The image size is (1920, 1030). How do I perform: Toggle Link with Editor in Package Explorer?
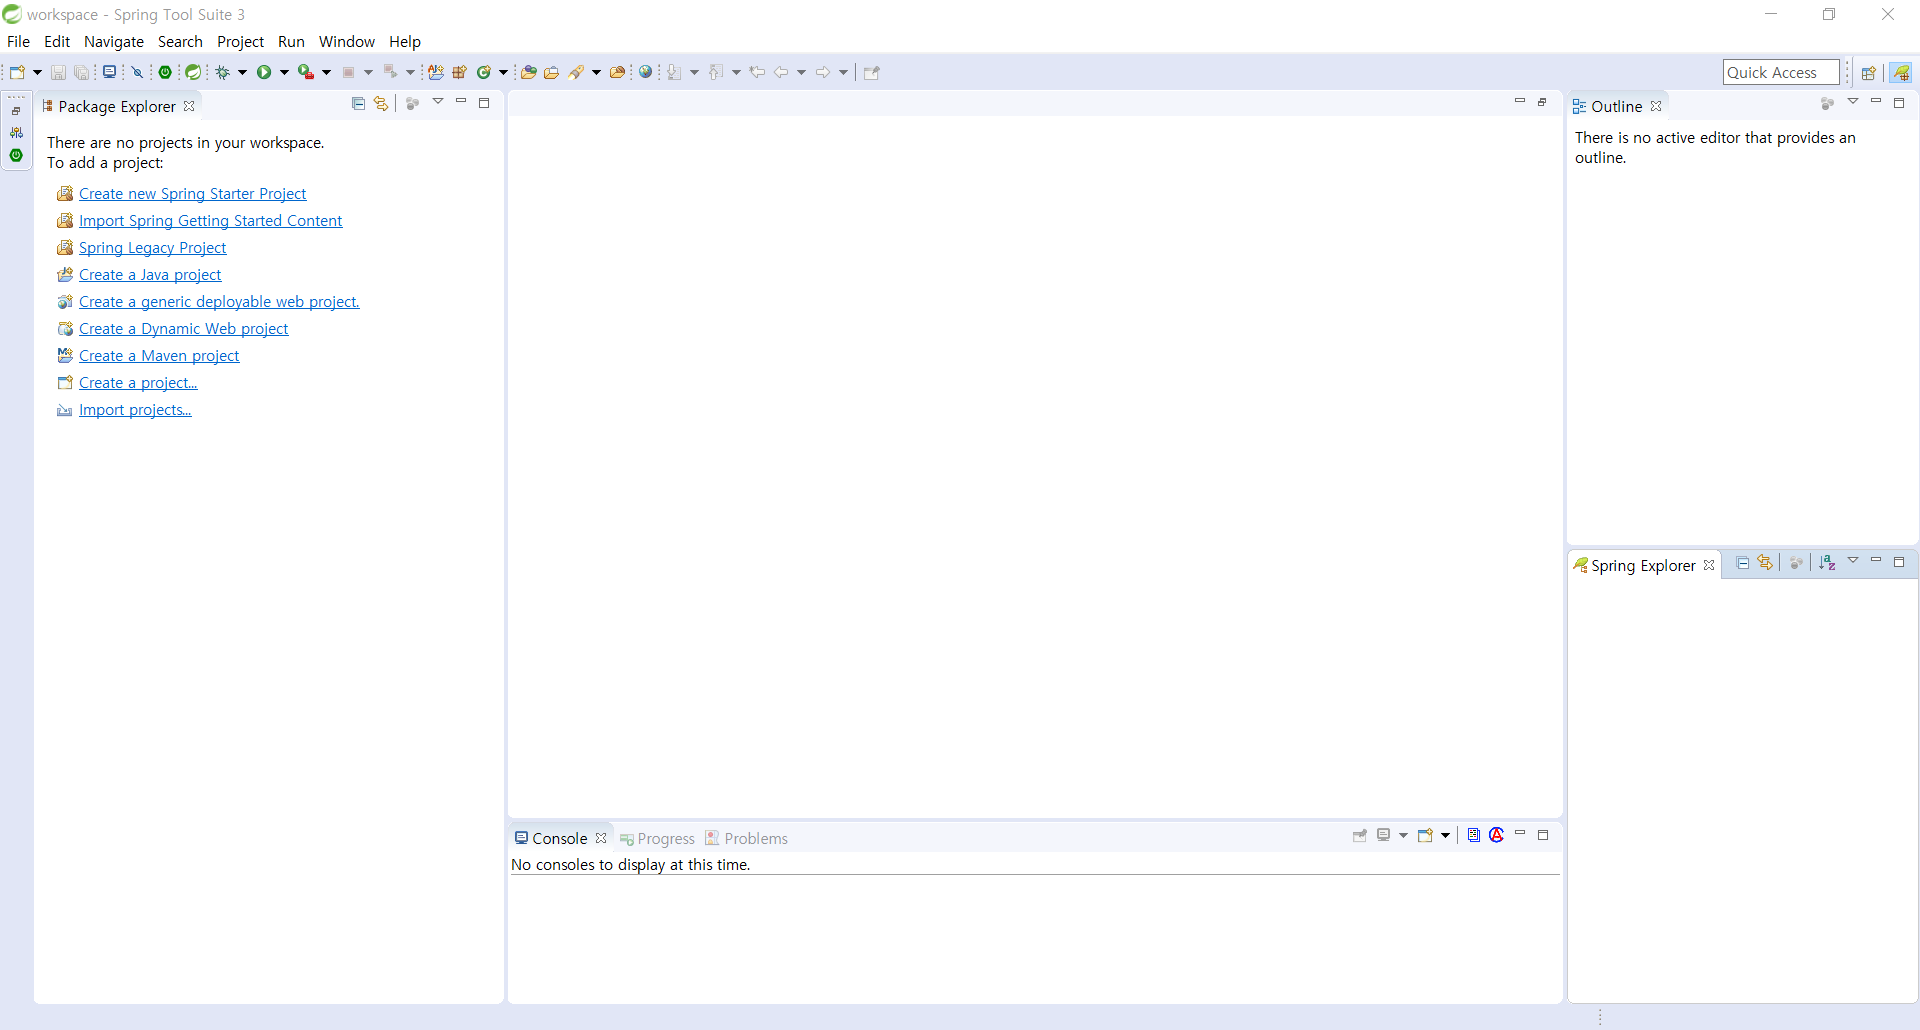381,103
